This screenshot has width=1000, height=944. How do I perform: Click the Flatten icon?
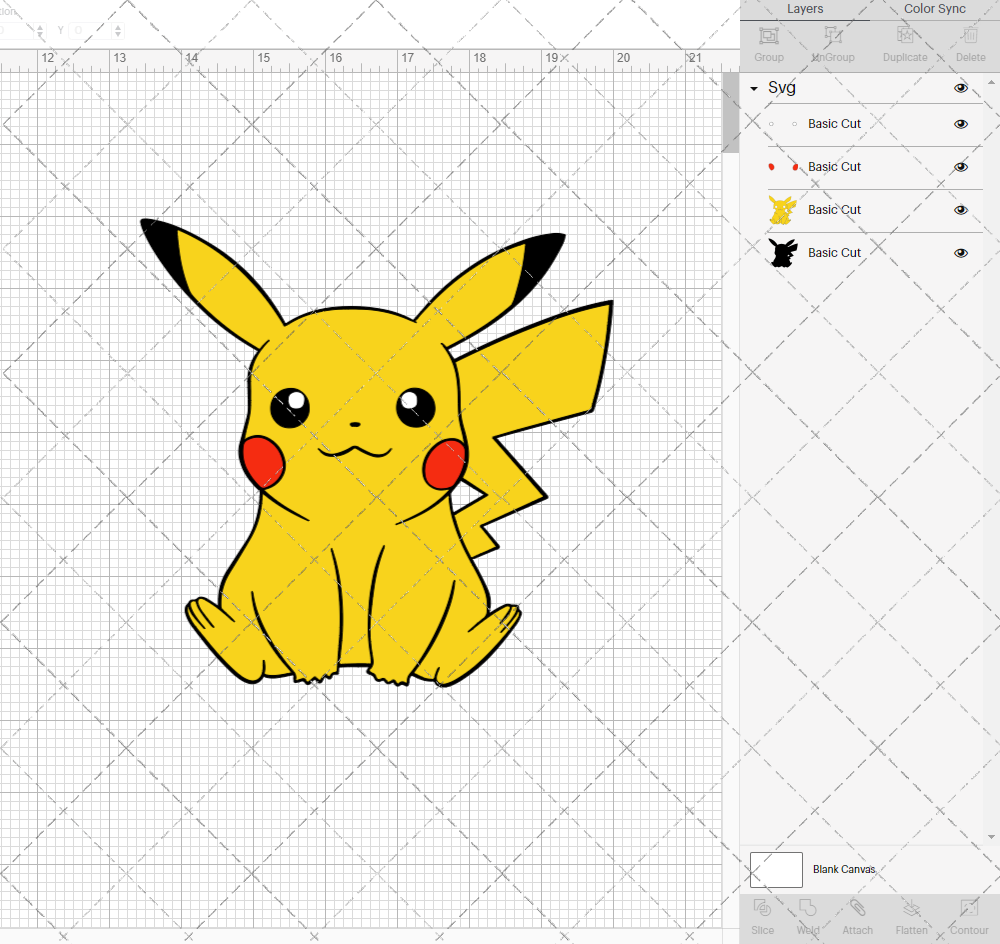click(x=911, y=908)
